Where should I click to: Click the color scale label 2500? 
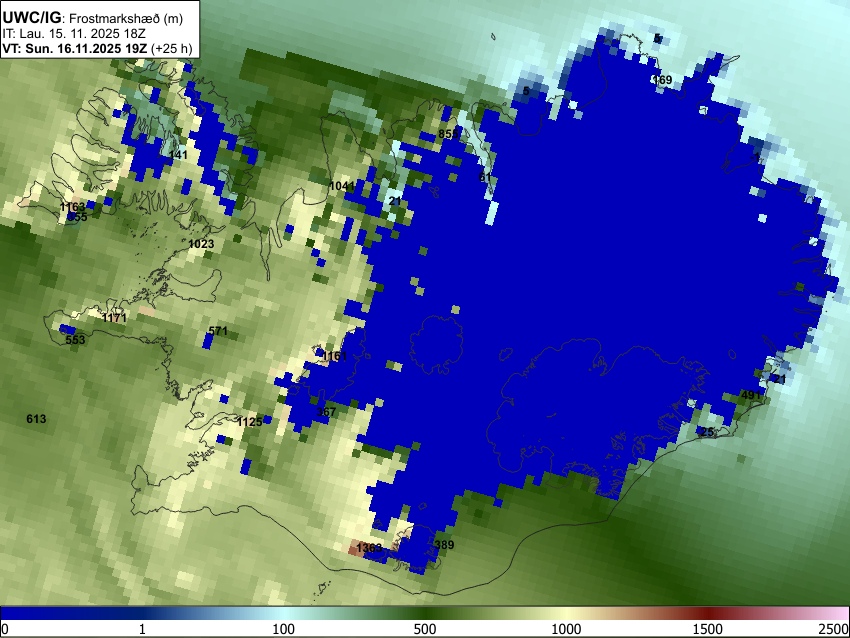pyautogui.click(x=835, y=629)
